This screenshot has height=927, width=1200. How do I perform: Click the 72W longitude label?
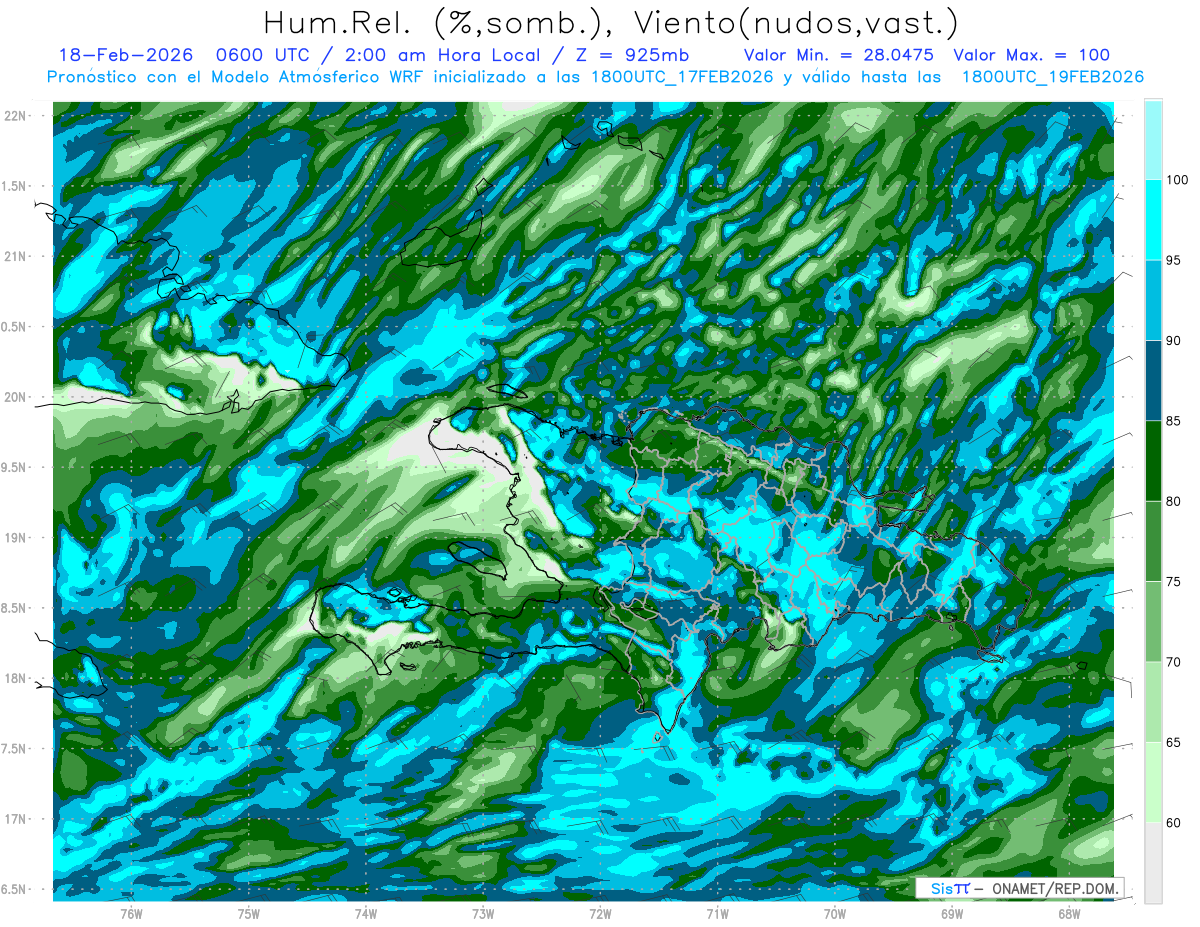600,914
